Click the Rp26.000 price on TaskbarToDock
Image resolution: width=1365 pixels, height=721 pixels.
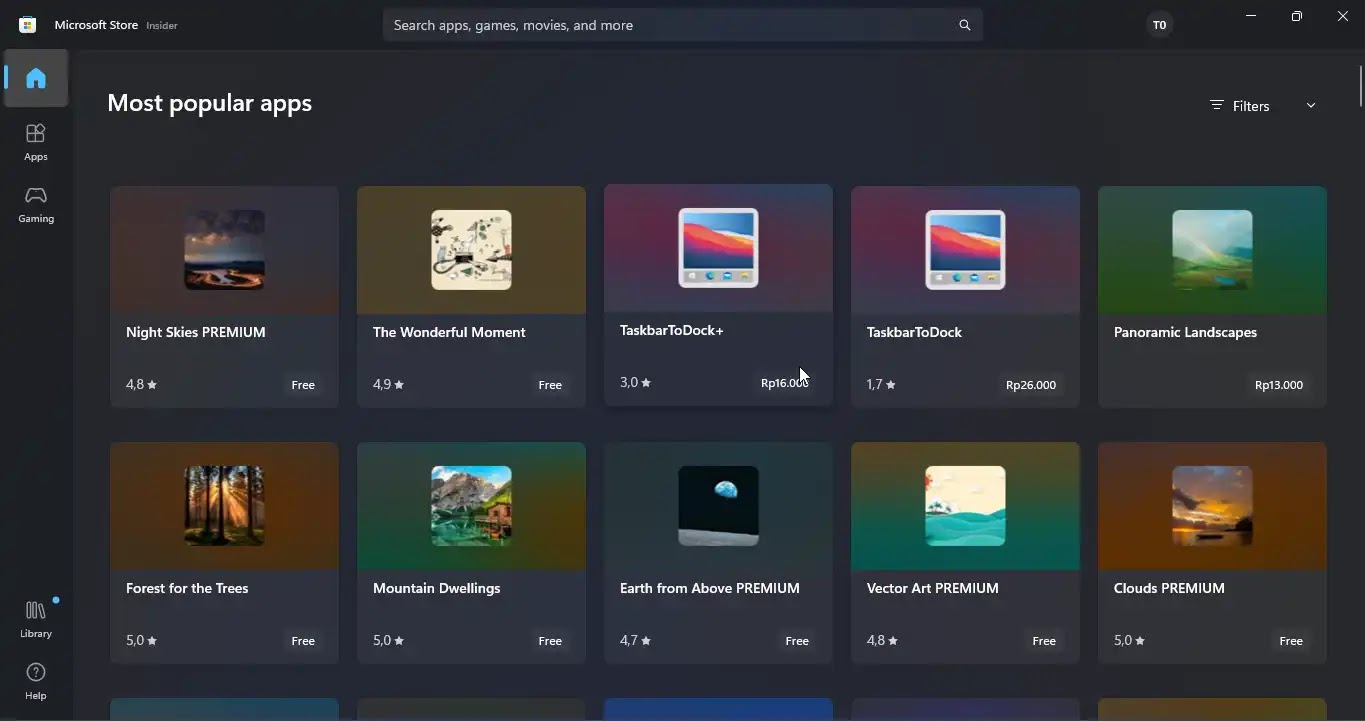pyautogui.click(x=1031, y=385)
